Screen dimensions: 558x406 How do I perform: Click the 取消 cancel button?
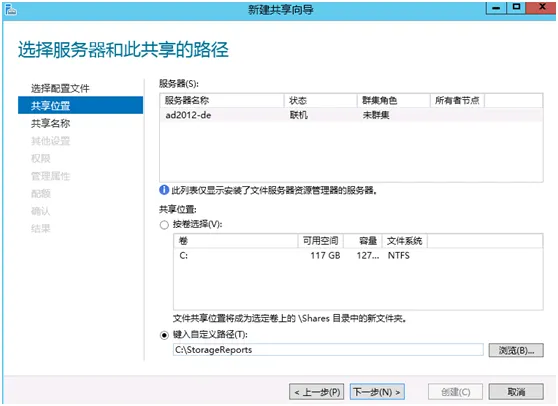tap(516, 392)
